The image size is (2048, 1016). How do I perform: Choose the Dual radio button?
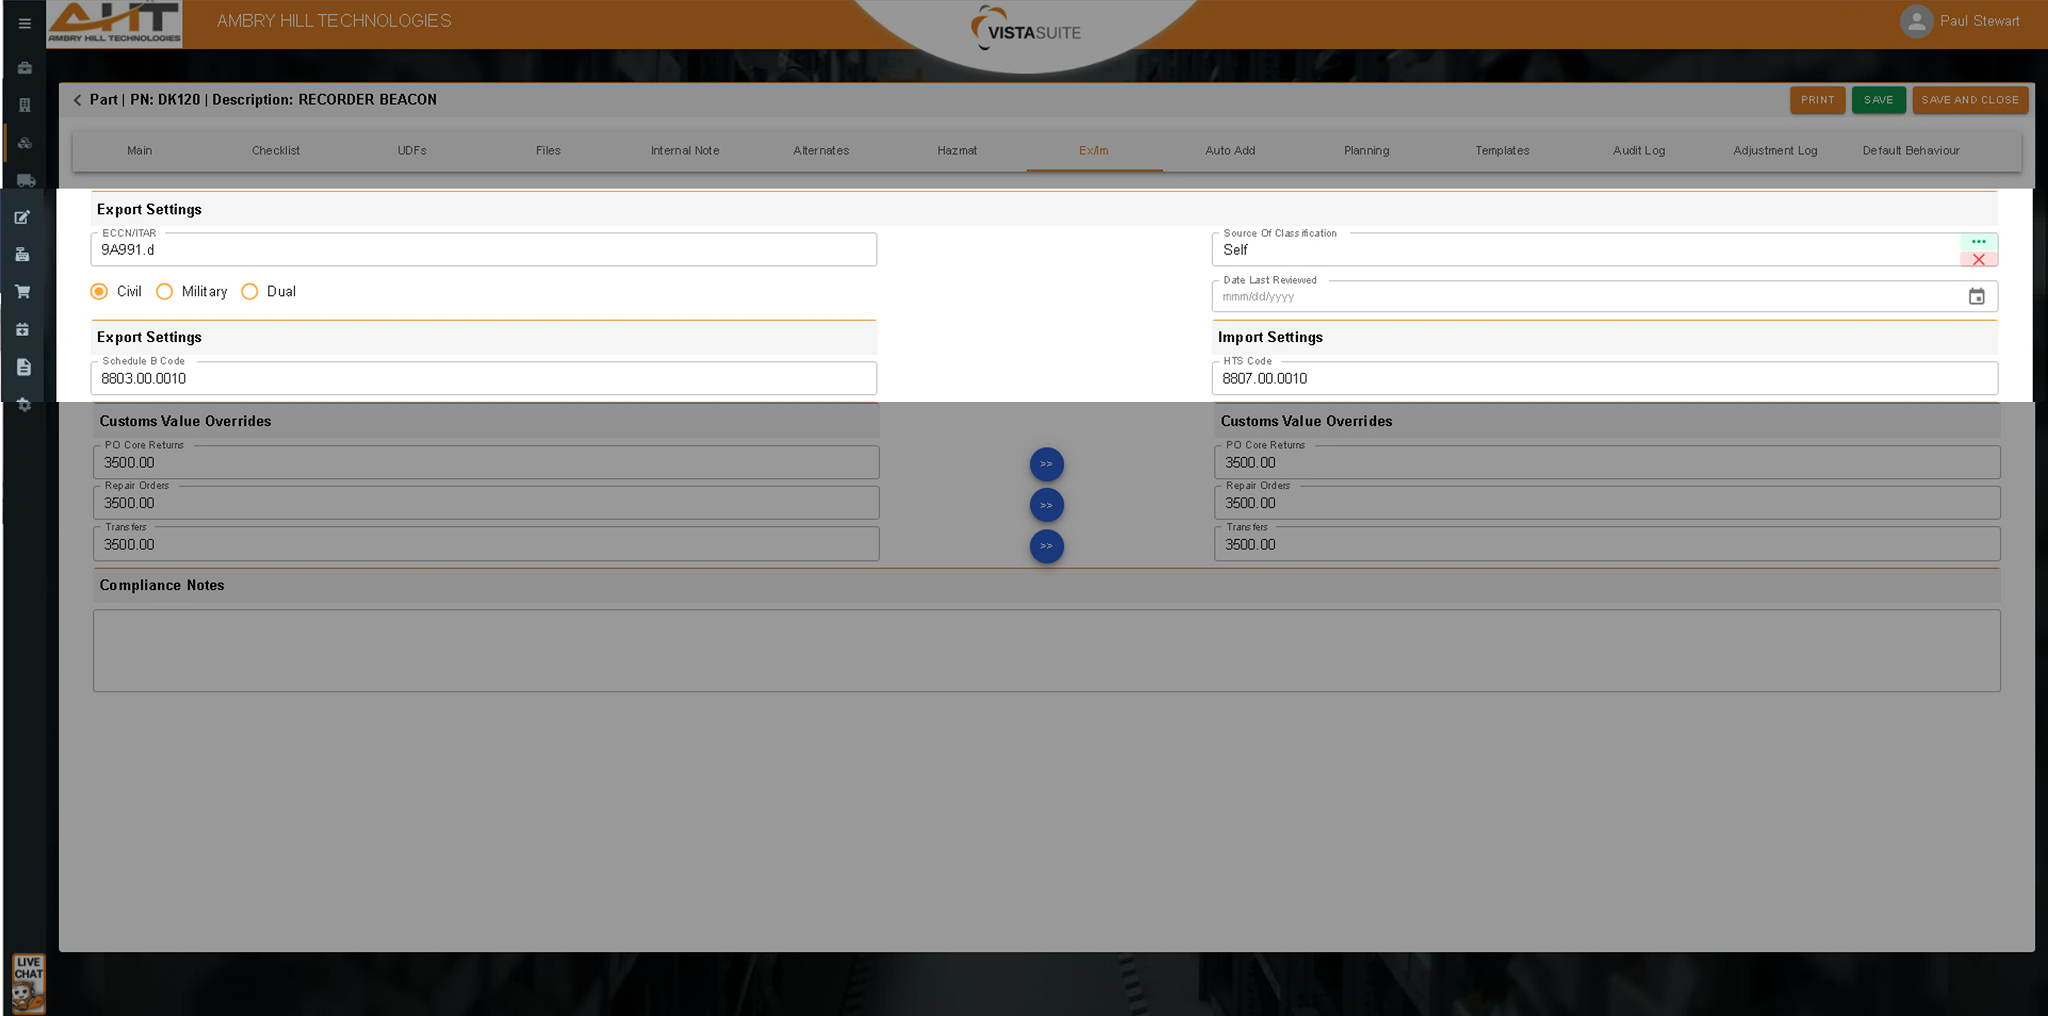coord(250,292)
